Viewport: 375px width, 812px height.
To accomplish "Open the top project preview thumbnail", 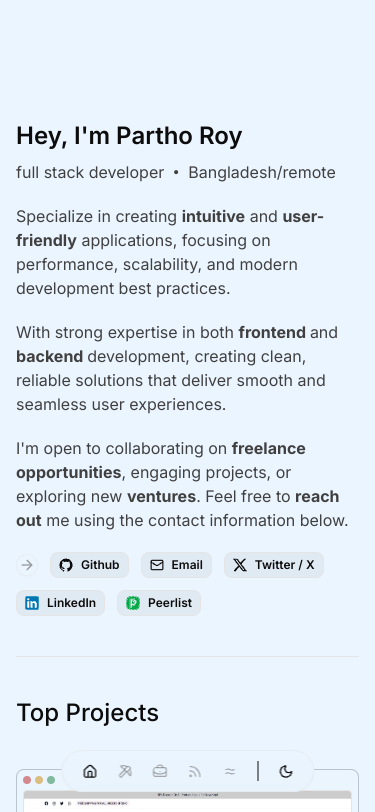I will [188, 791].
